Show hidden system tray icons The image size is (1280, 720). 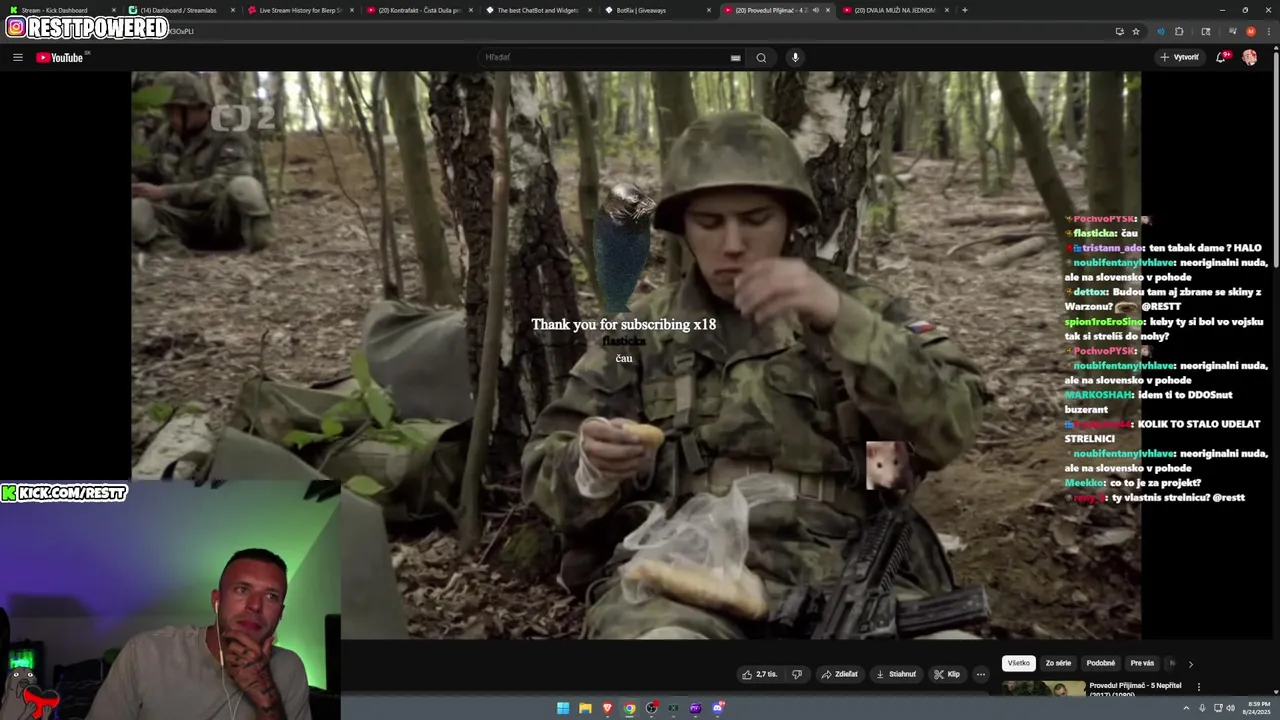(1186, 708)
